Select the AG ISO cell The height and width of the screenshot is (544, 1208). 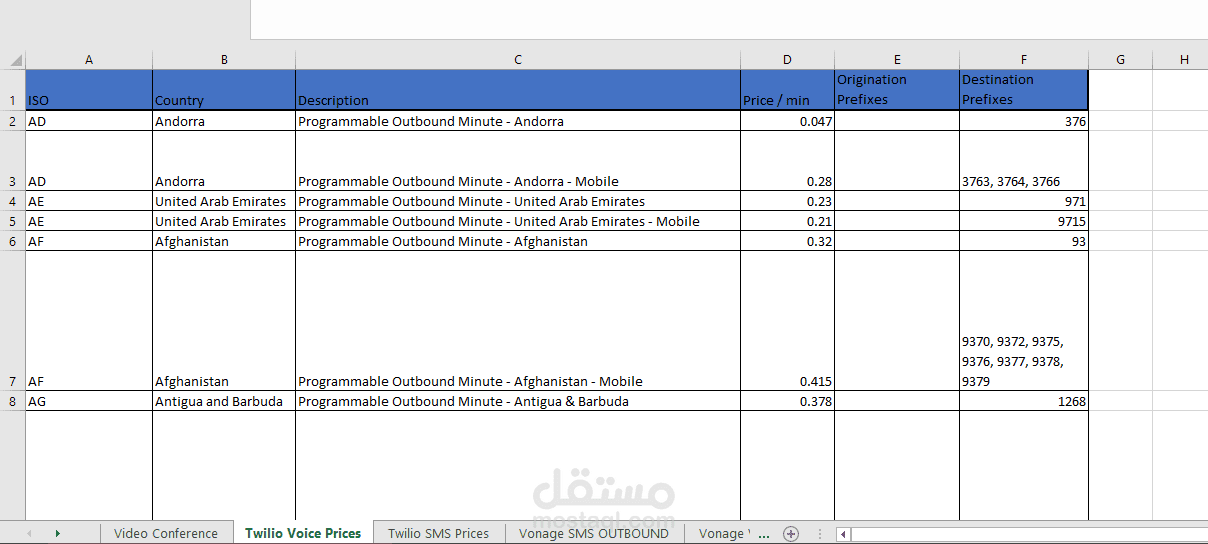[89, 401]
